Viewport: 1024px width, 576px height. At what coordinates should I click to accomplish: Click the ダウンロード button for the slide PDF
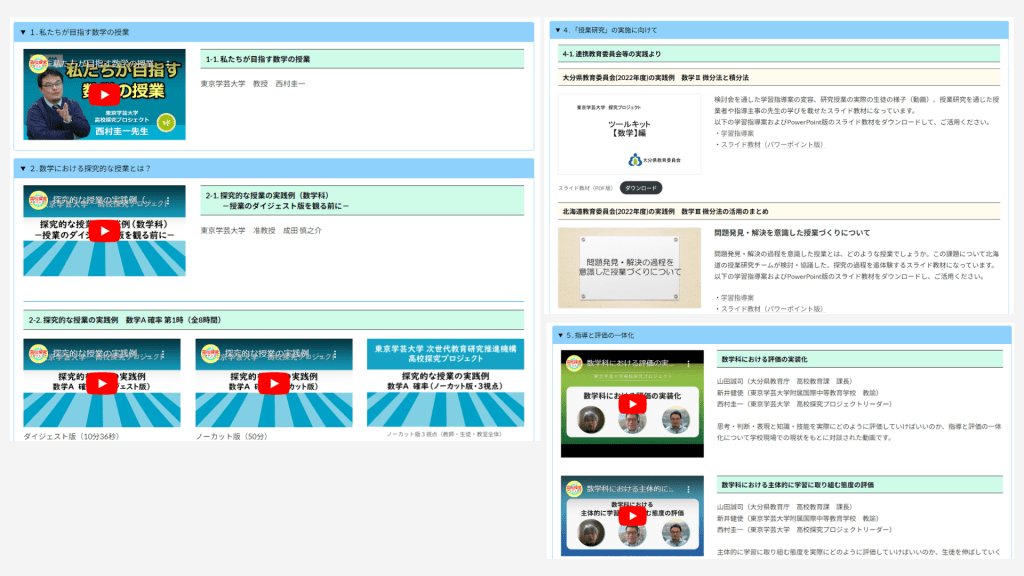click(640, 187)
